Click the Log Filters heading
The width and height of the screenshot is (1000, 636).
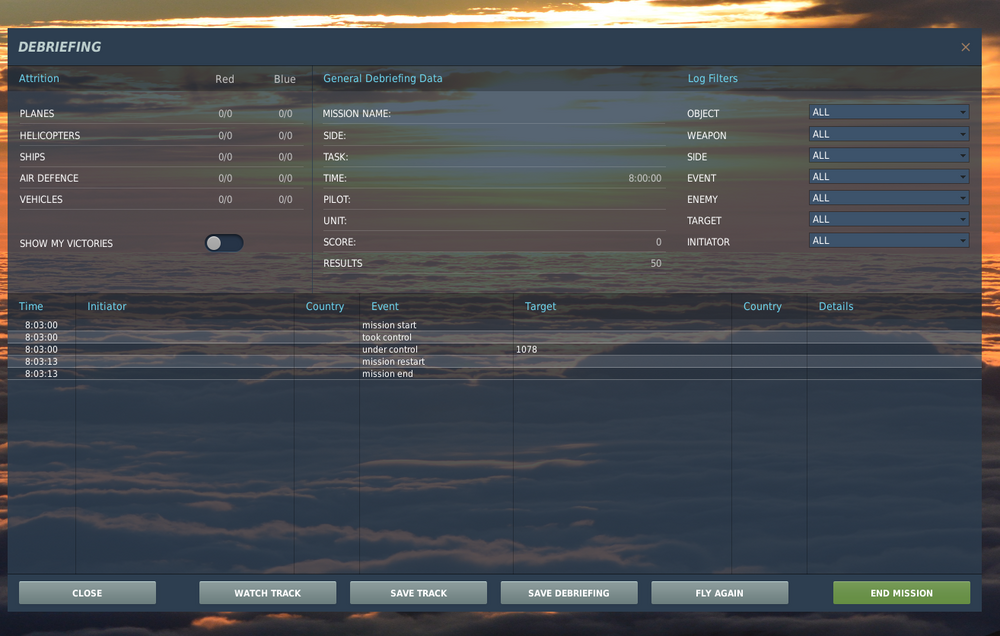[712, 78]
